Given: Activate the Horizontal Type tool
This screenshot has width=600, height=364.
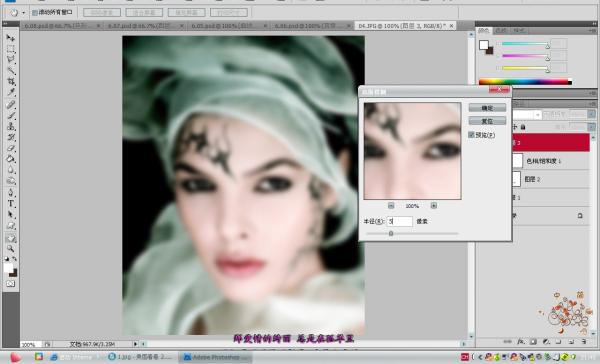Looking at the screenshot, I should click(x=10, y=204).
